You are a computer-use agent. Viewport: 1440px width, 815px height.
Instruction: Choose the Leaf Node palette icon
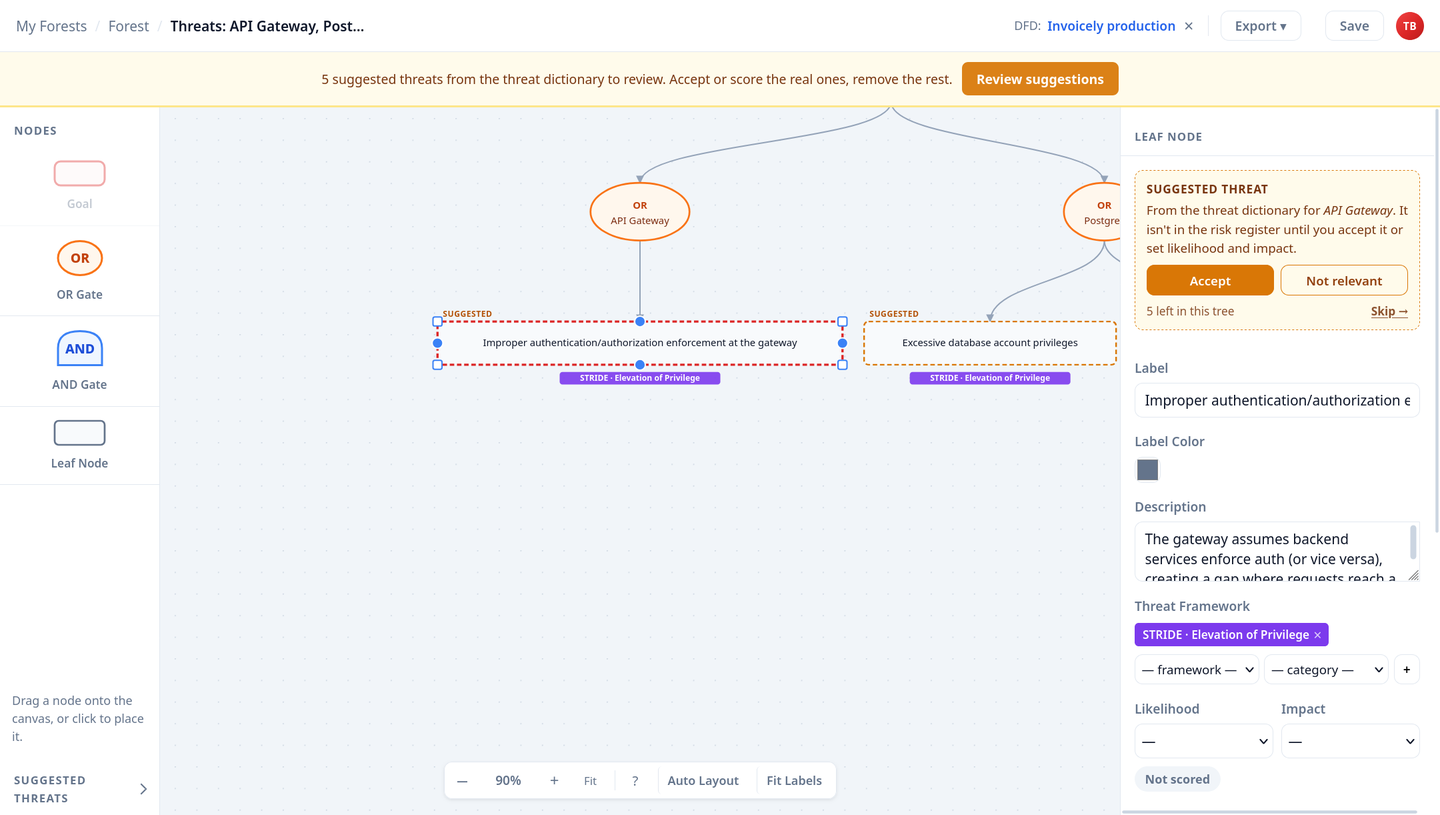(79, 433)
